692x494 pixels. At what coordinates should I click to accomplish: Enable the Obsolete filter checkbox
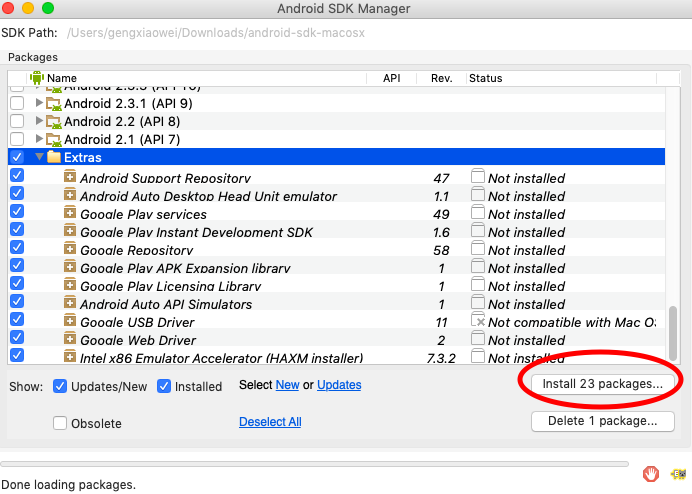point(60,423)
